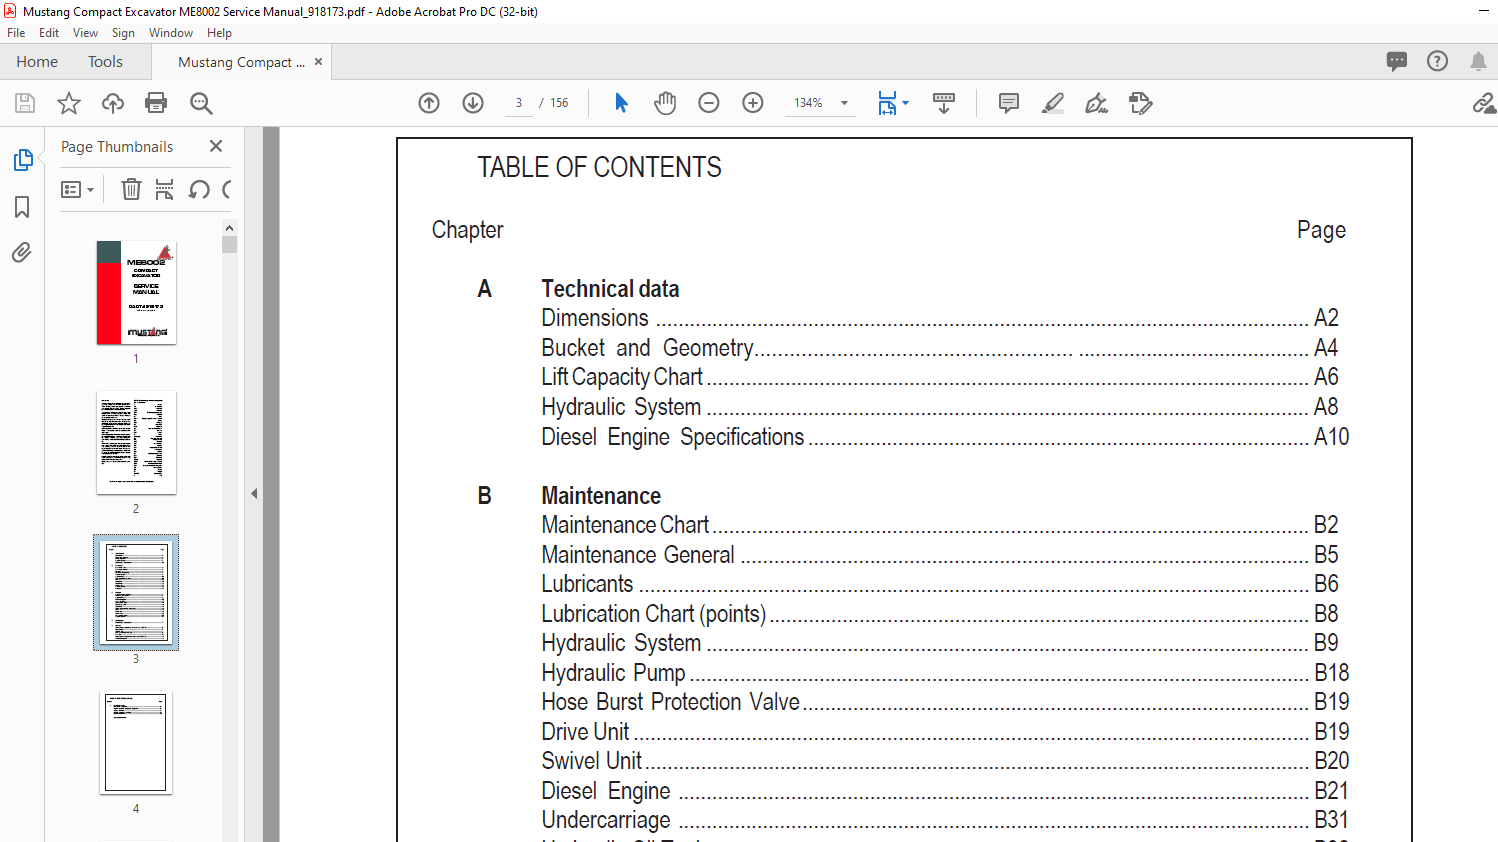Viewport: 1498px width, 842px height.
Task: Switch to the Home tab
Action: (x=37, y=62)
